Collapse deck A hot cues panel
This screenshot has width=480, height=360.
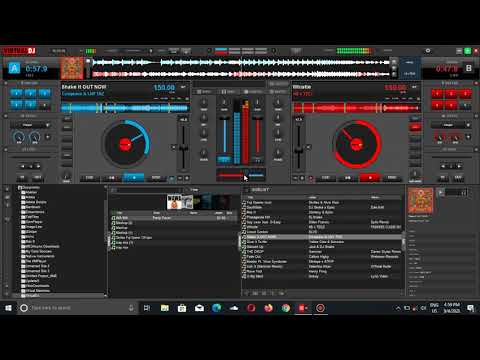[6, 83]
